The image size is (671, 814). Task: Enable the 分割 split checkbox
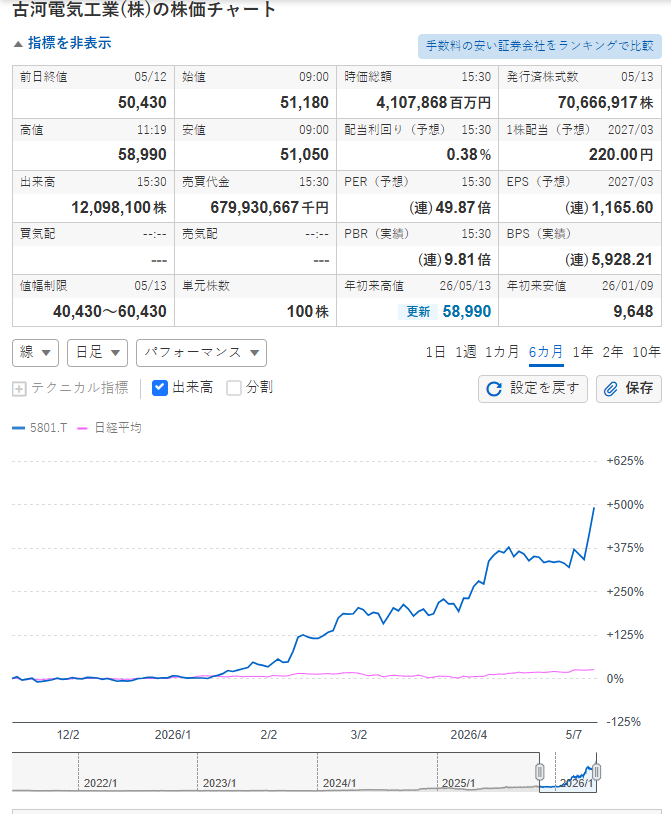point(234,388)
